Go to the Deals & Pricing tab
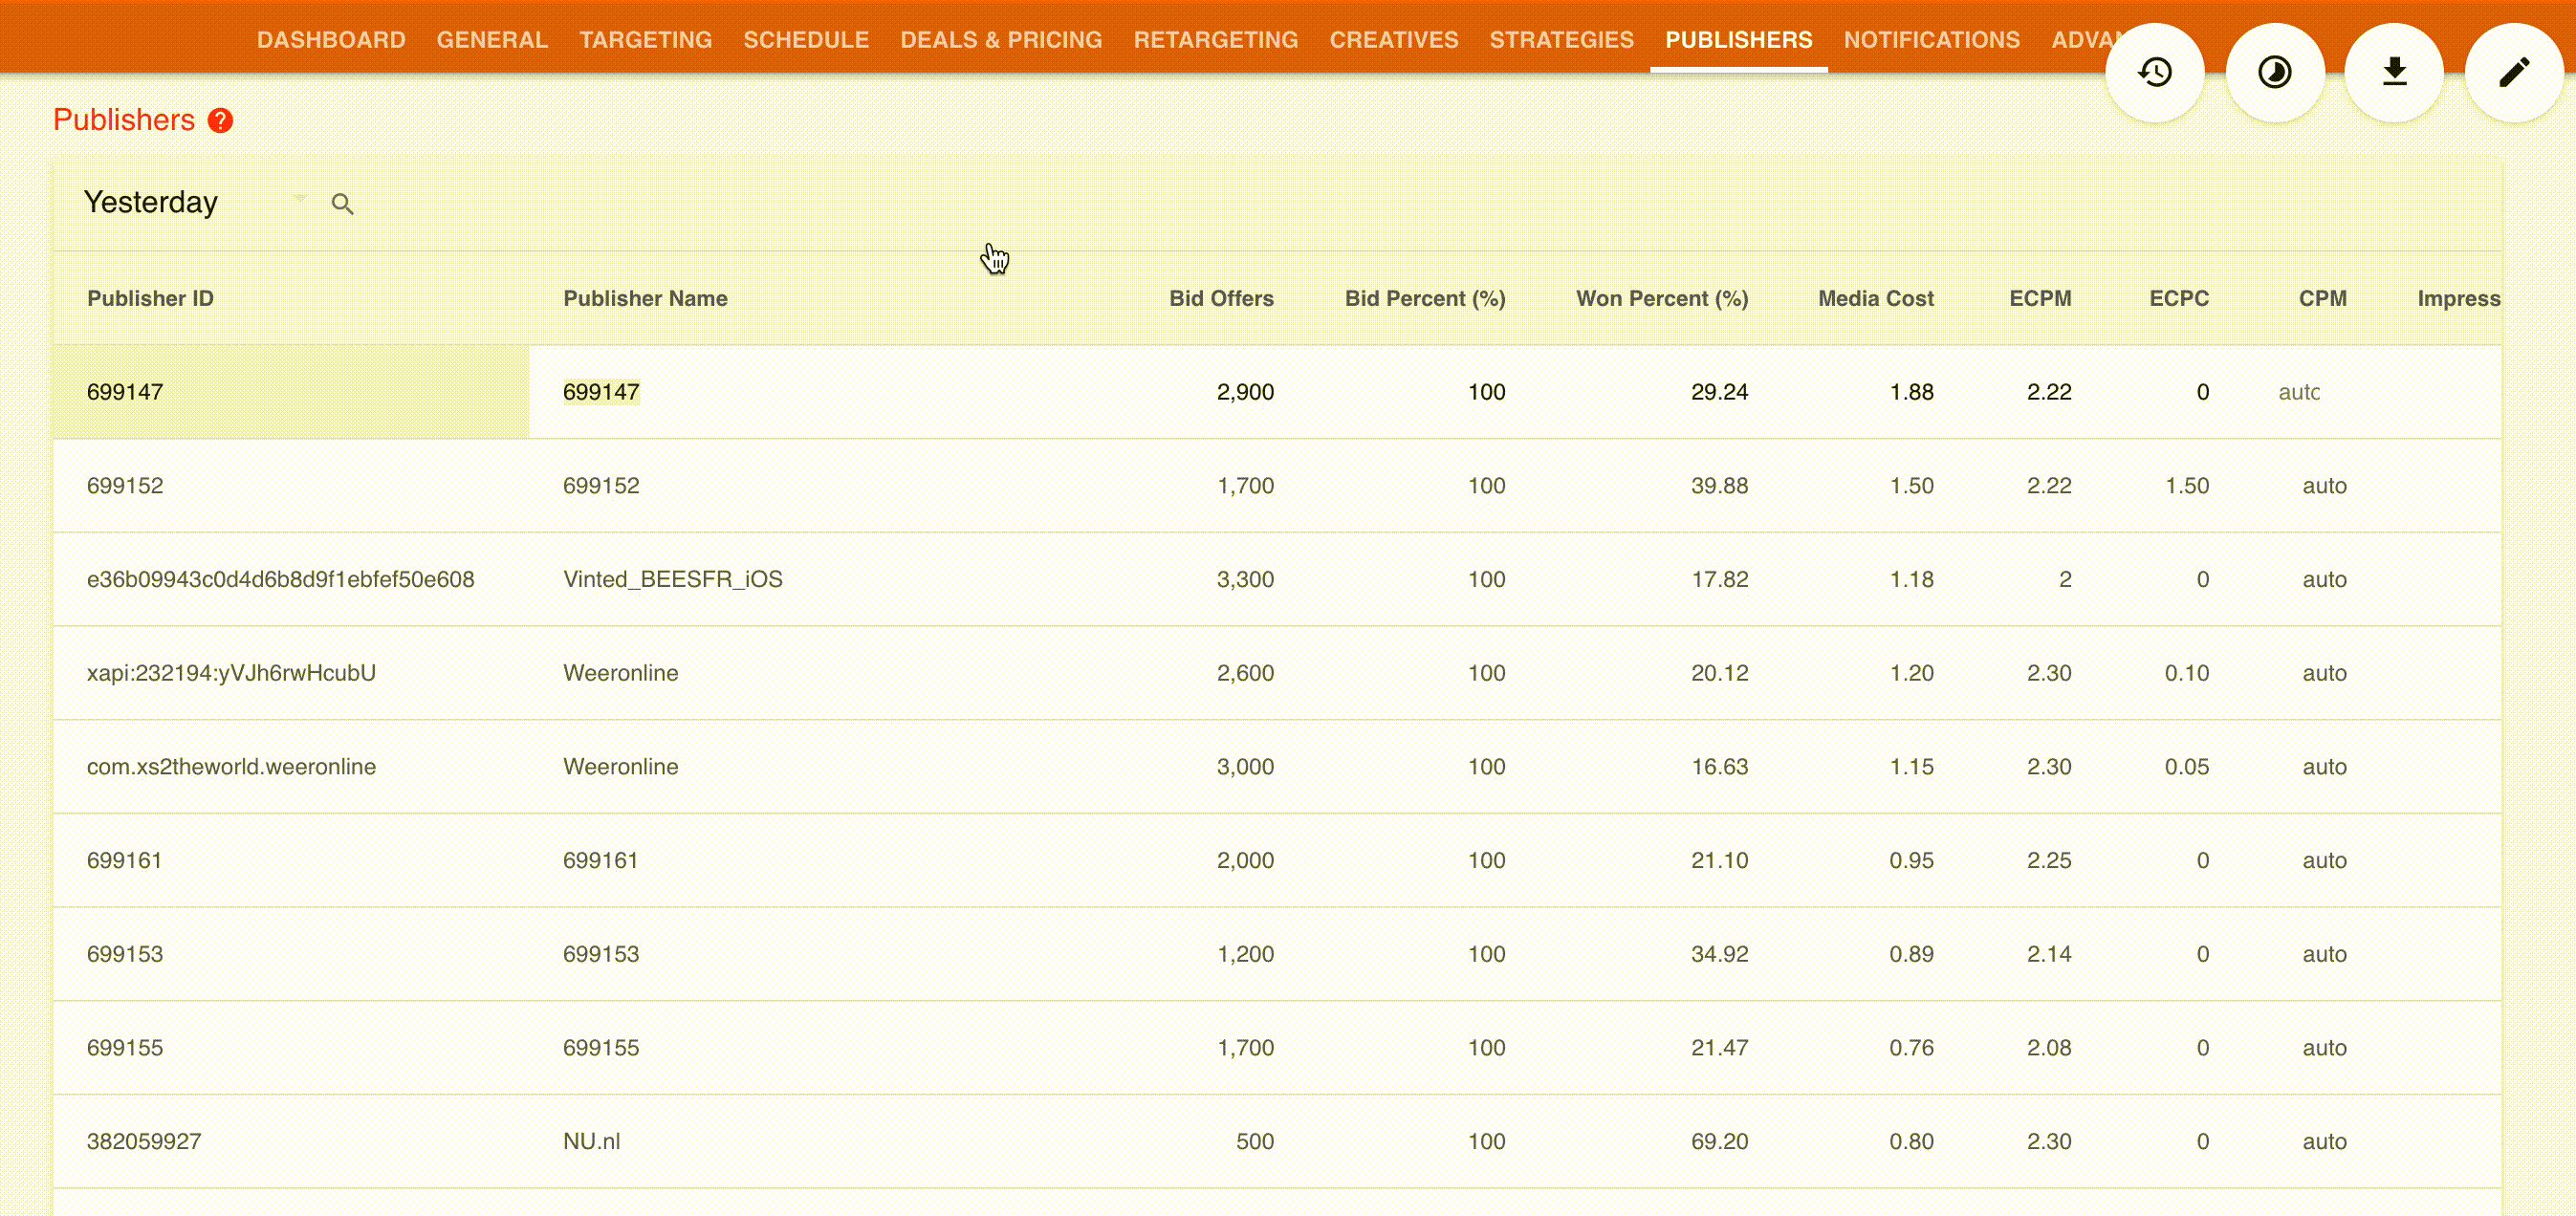2576x1216 pixels. [1000, 40]
